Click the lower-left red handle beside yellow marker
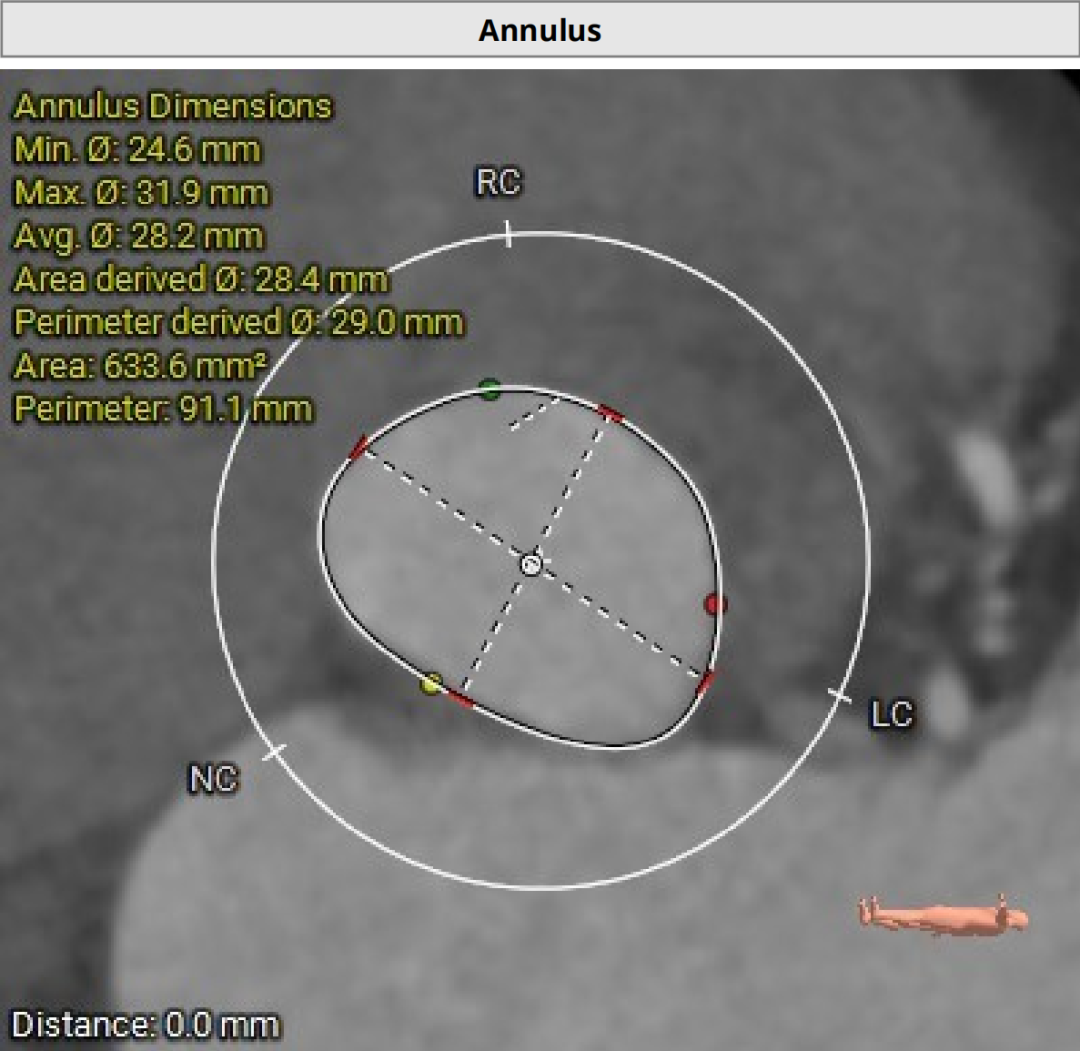This screenshot has width=1080, height=1051. (459, 698)
